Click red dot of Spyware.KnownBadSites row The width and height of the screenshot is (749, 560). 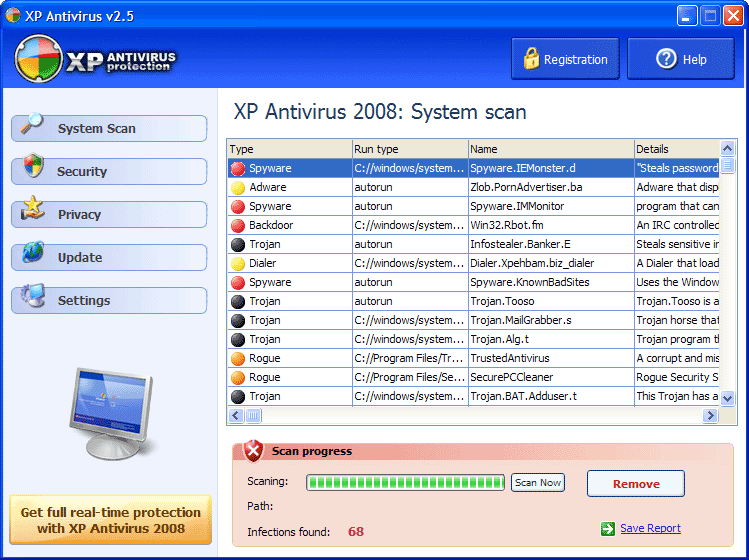pos(238,283)
